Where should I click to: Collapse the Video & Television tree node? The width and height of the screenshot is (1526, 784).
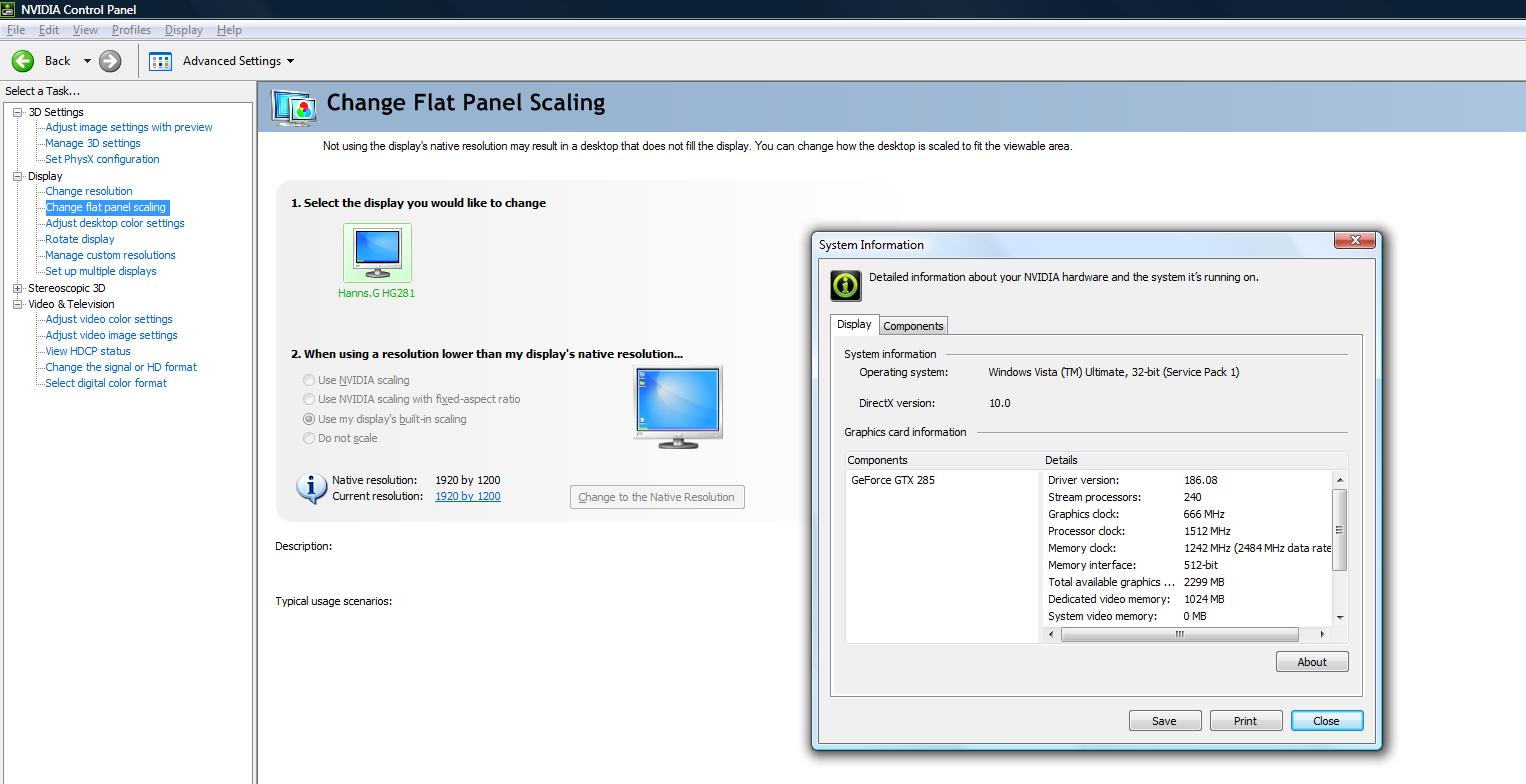click(17, 304)
